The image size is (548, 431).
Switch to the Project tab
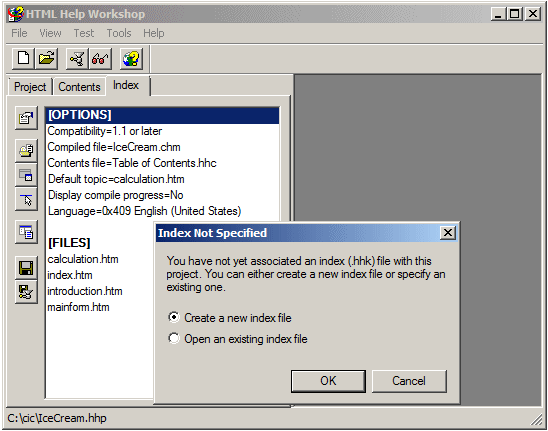click(x=30, y=87)
